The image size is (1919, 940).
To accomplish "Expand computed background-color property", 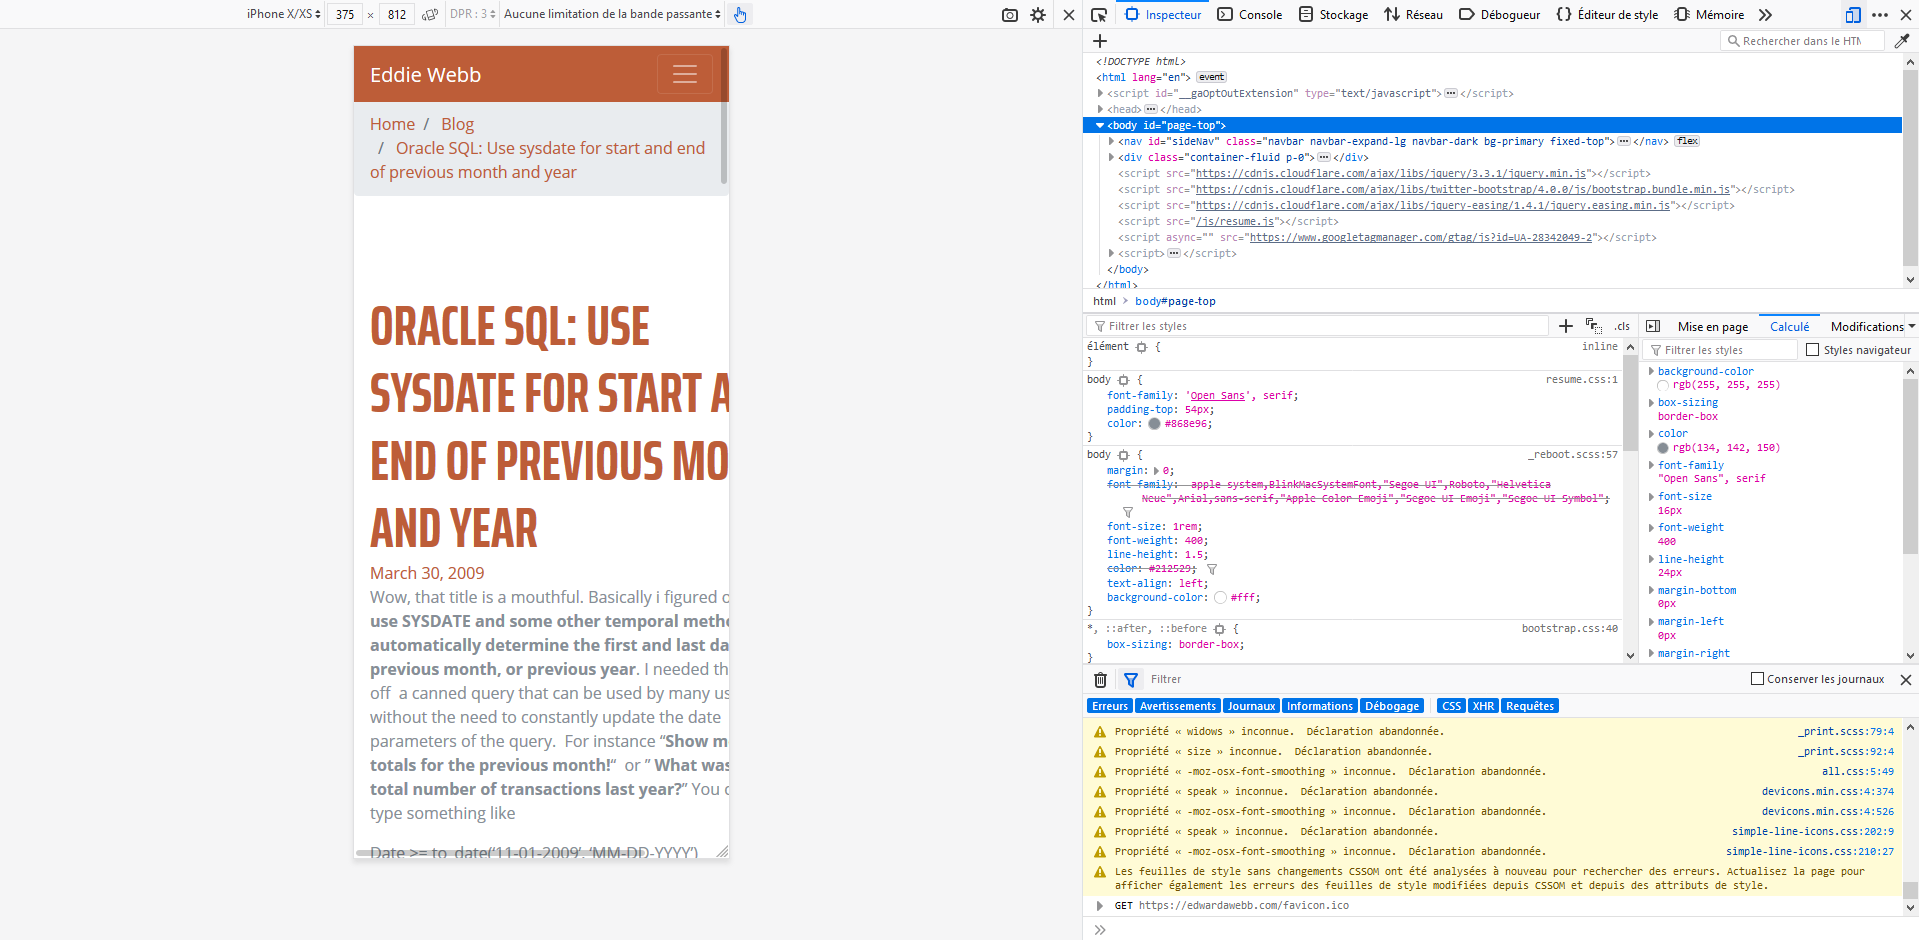I will 1651,371.
